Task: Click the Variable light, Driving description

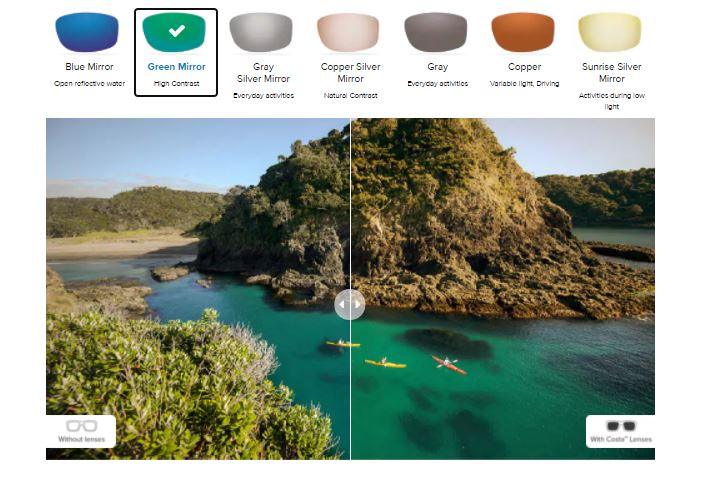Action: (x=524, y=83)
